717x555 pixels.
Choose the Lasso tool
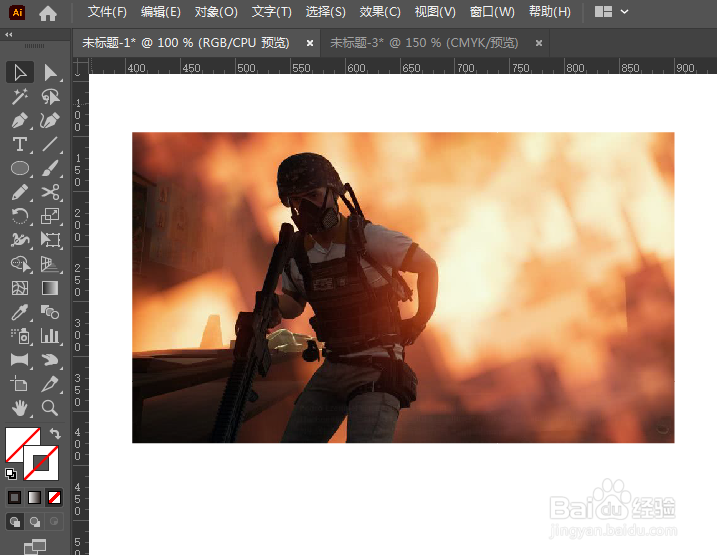click(50, 96)
